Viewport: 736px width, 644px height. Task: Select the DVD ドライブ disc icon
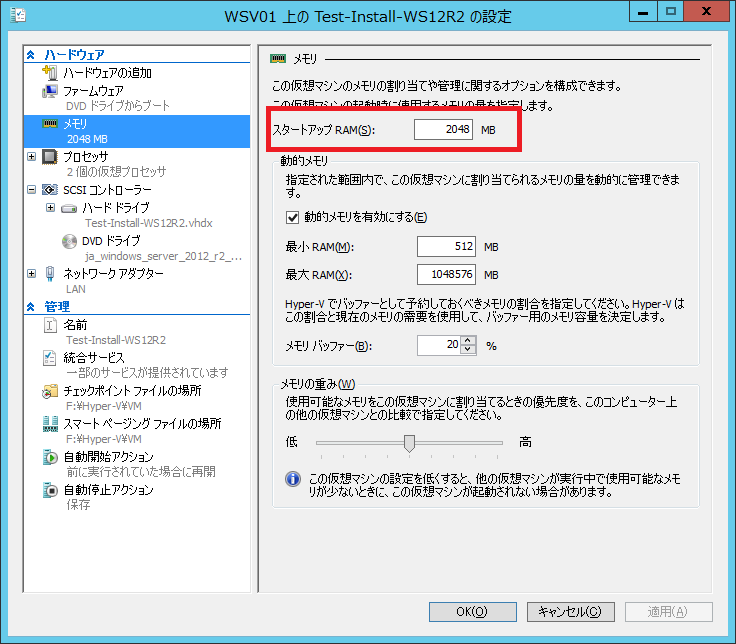point(69,241)
